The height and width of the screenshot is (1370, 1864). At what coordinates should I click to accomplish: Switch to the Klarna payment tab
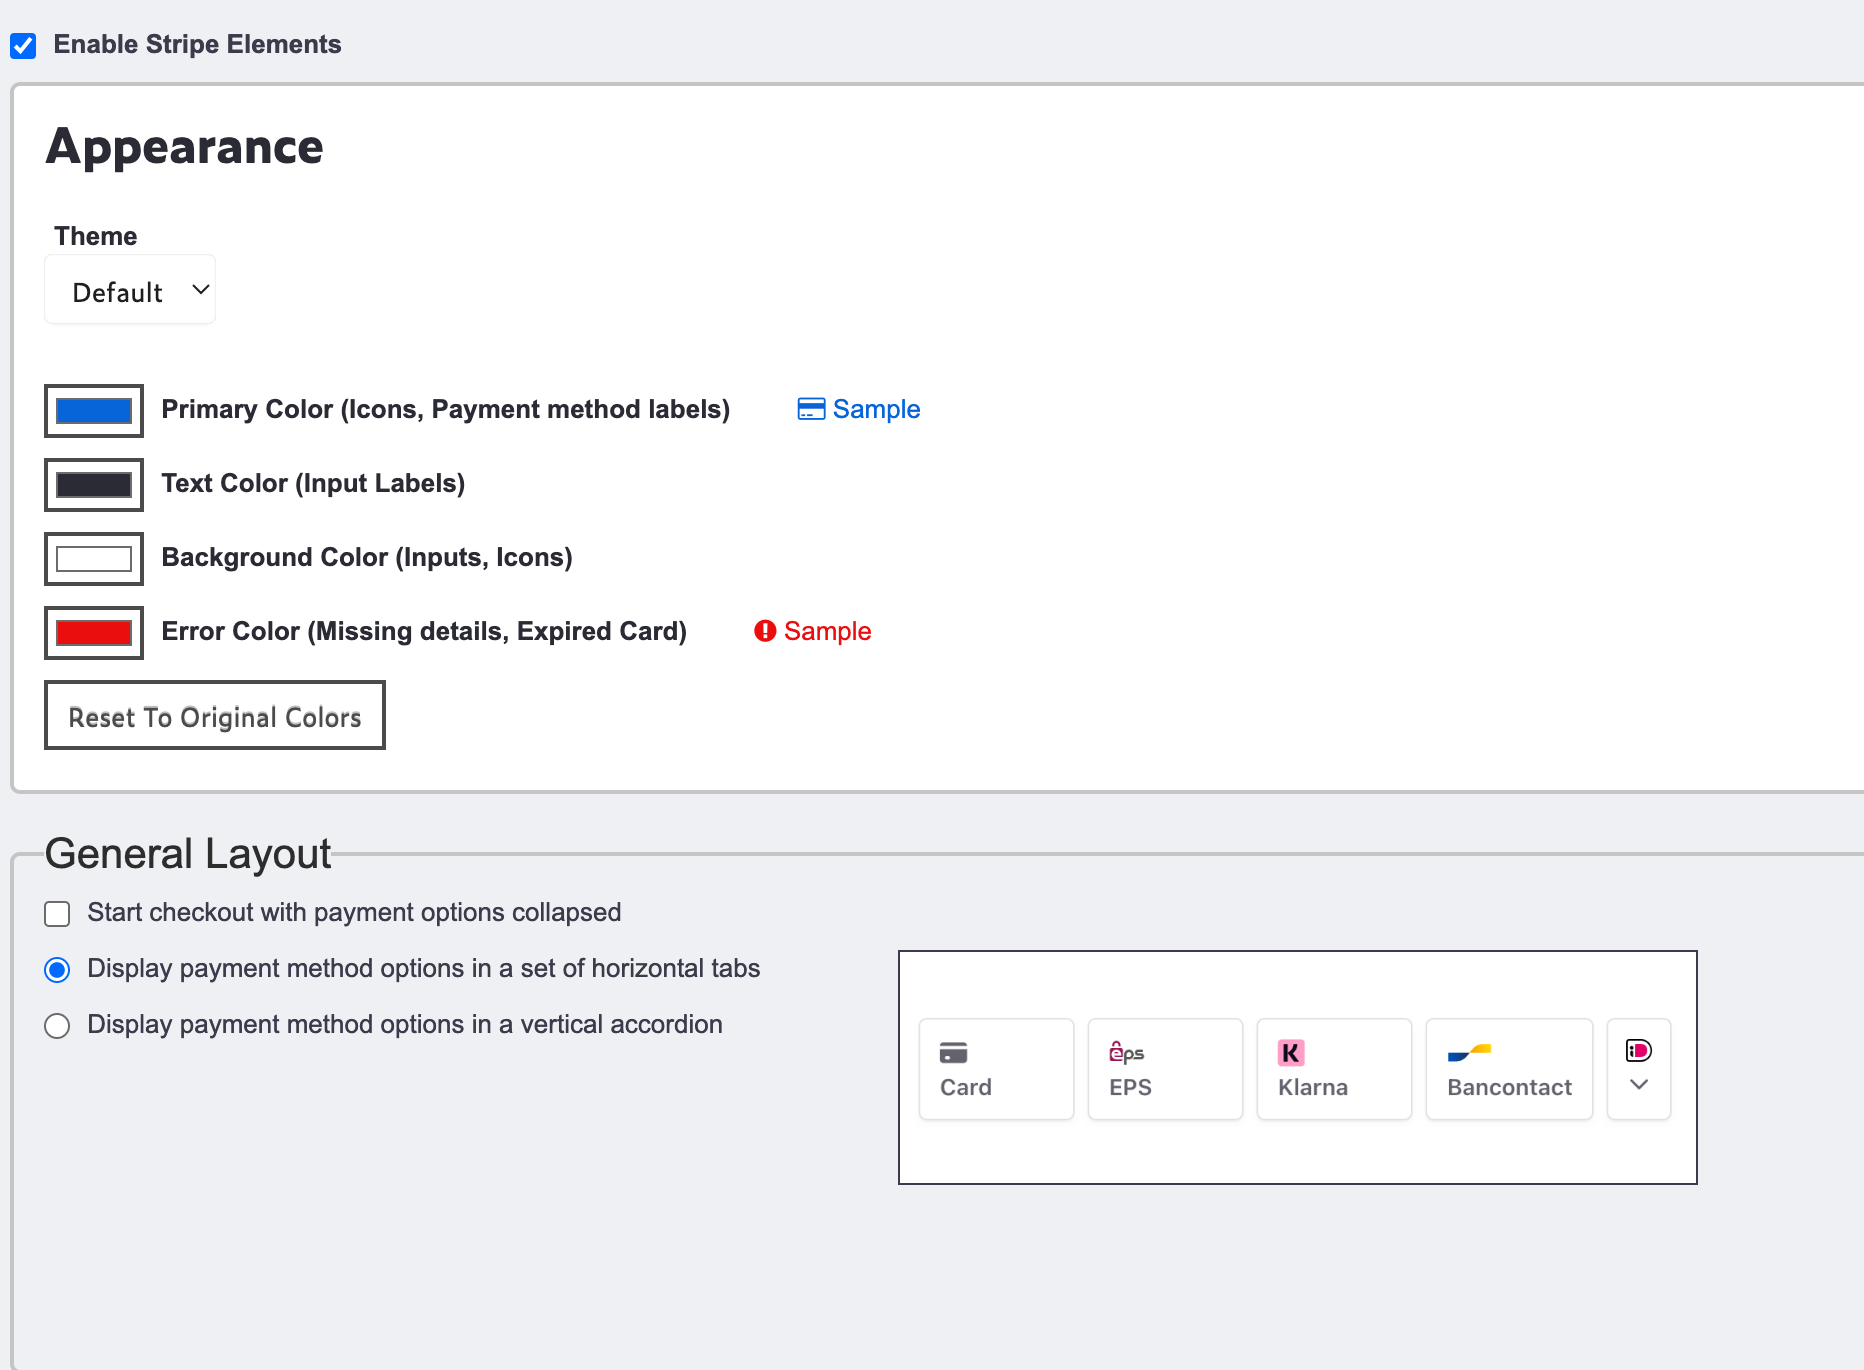pyautogui.click(x=1333, y=1069)
